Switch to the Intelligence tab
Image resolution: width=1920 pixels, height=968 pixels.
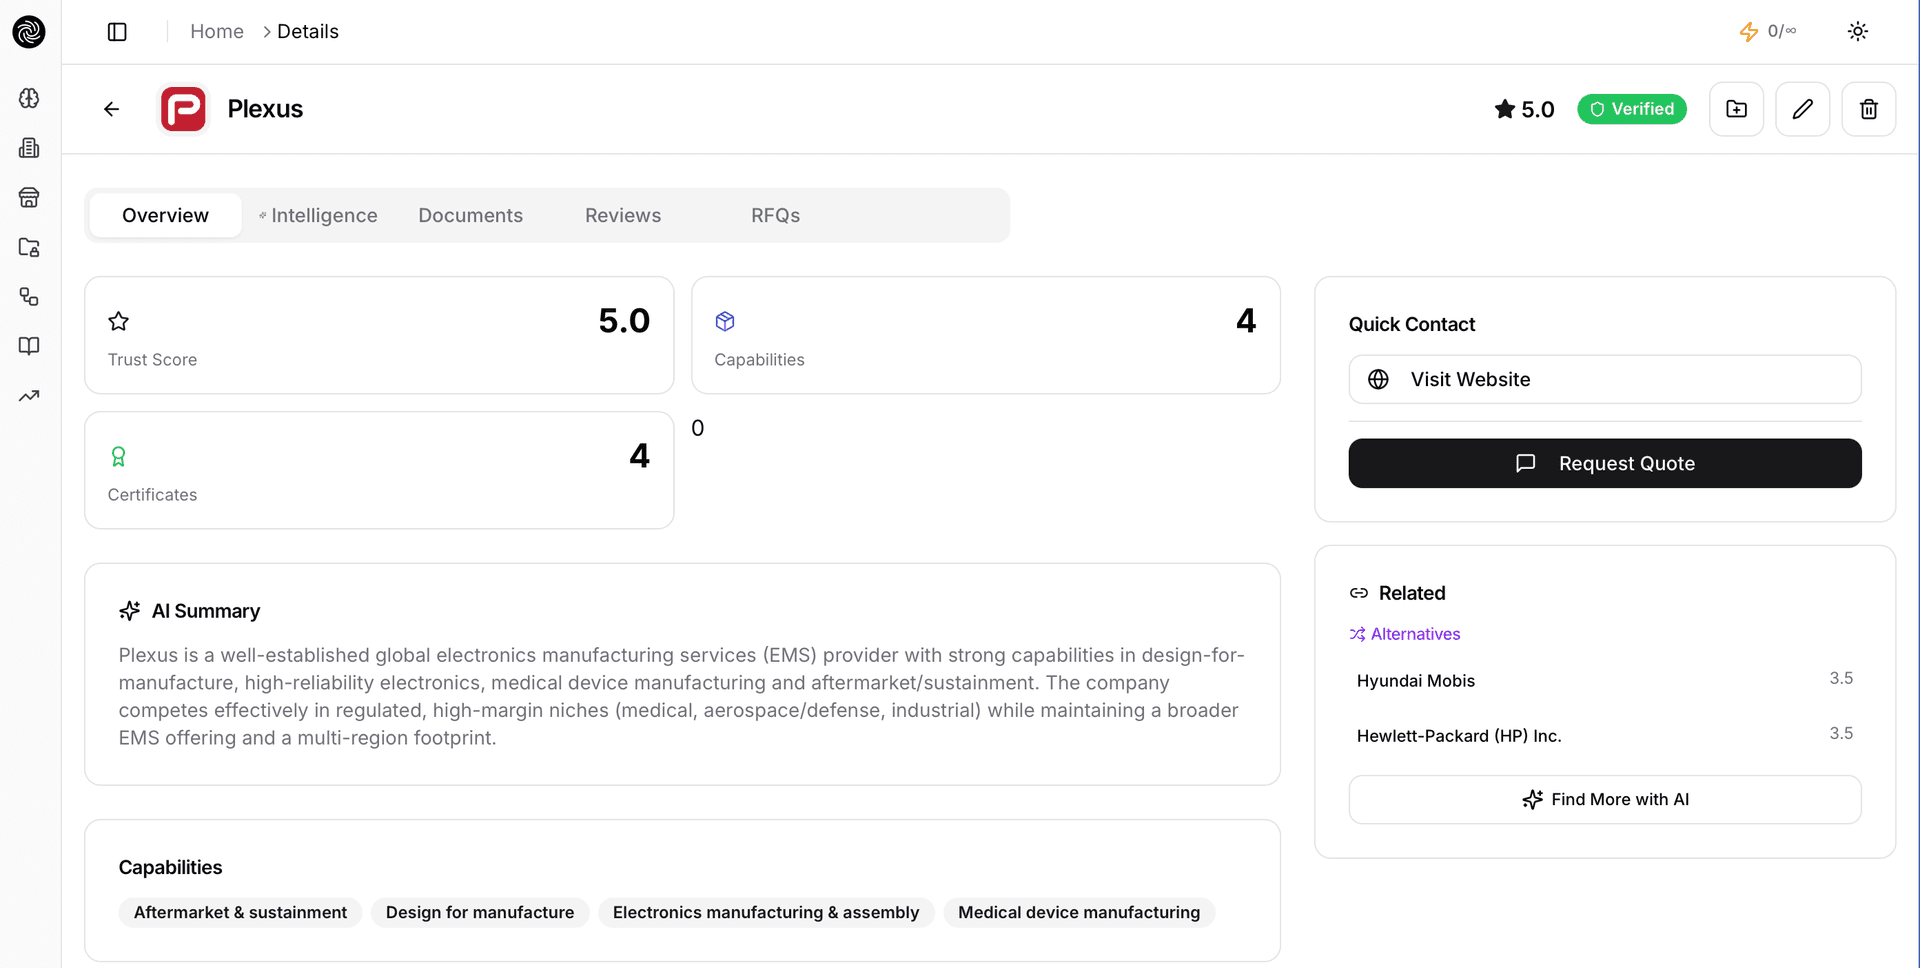(318, 215)
